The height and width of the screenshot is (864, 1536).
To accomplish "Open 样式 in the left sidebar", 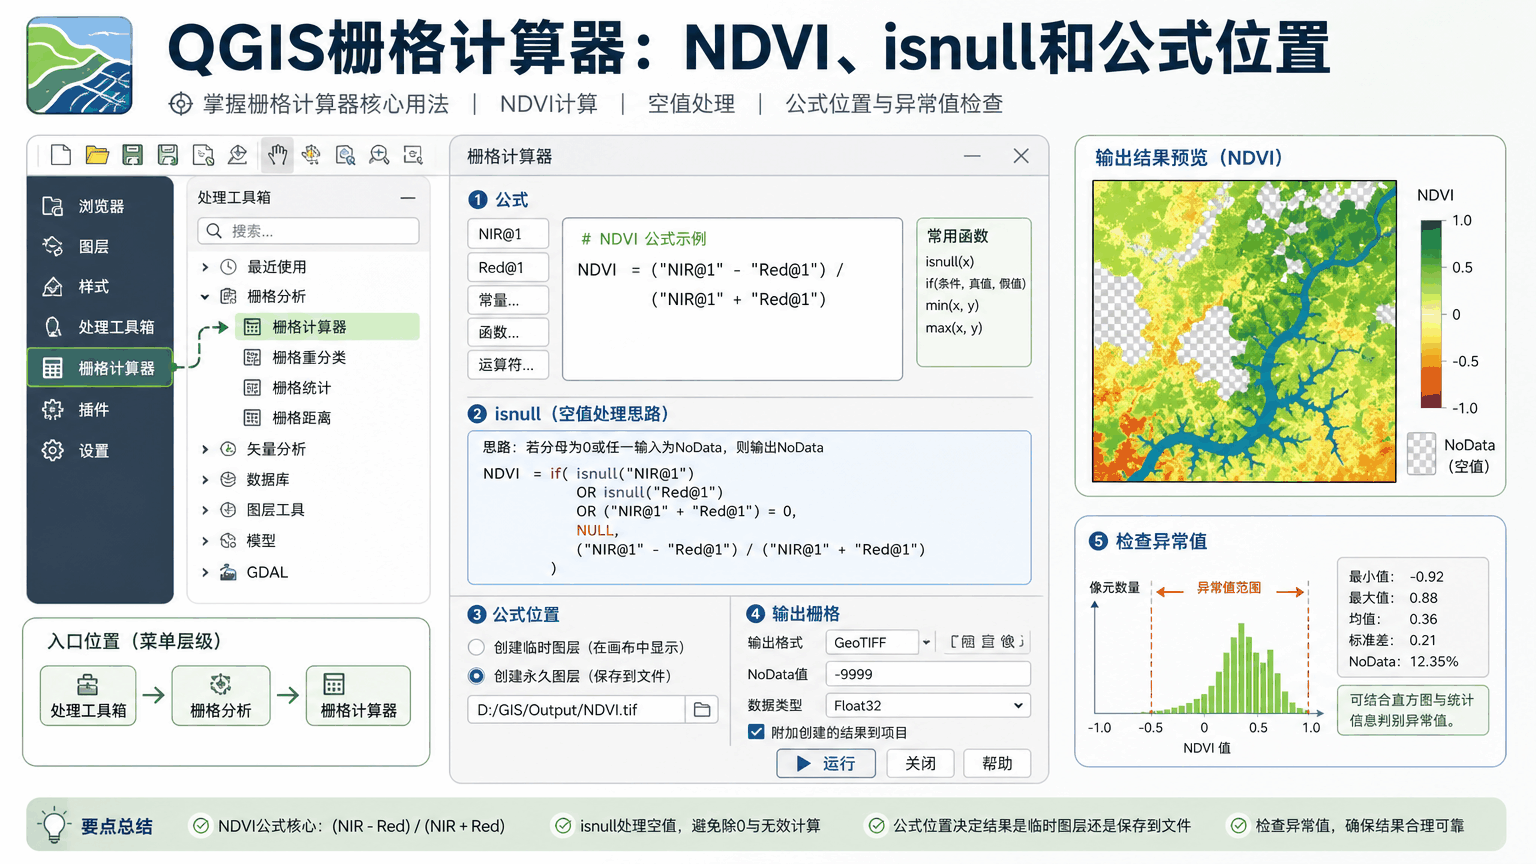I will coord(100,287).
